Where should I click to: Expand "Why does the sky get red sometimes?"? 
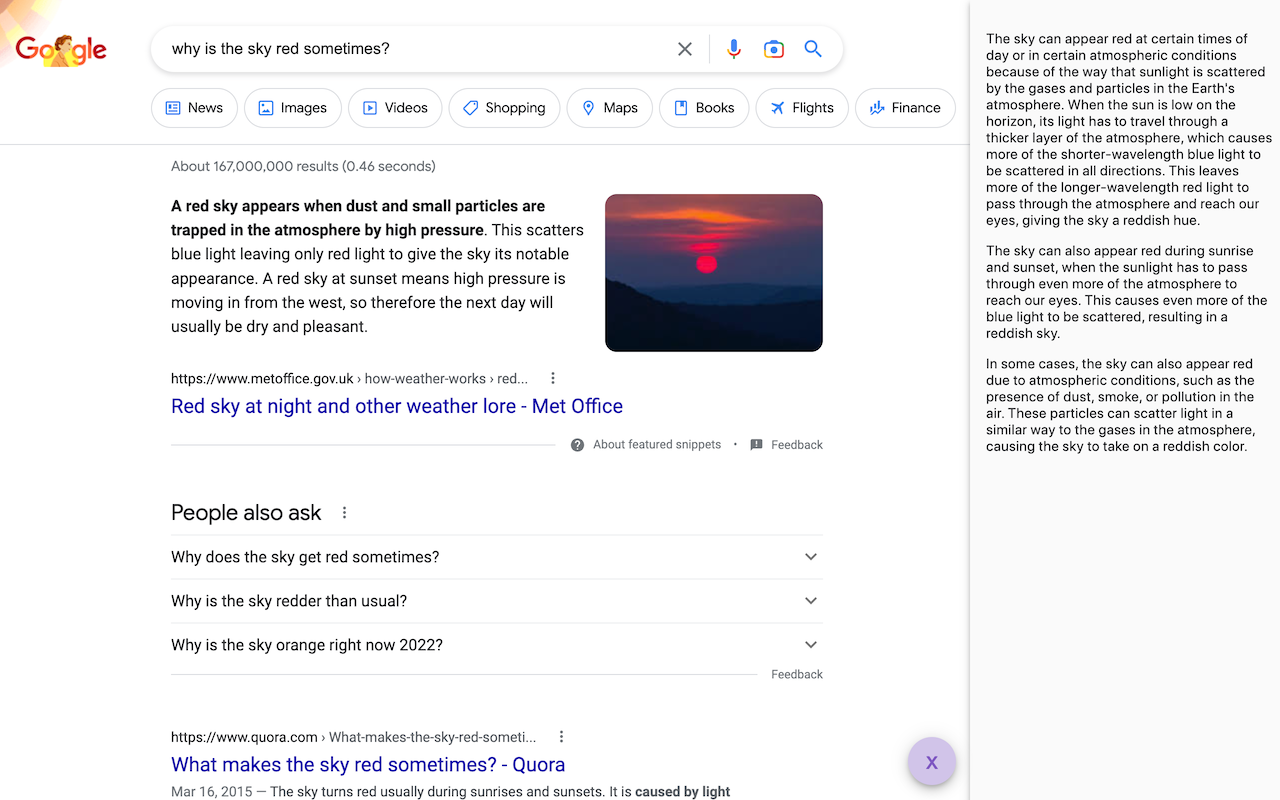(497, 557)
